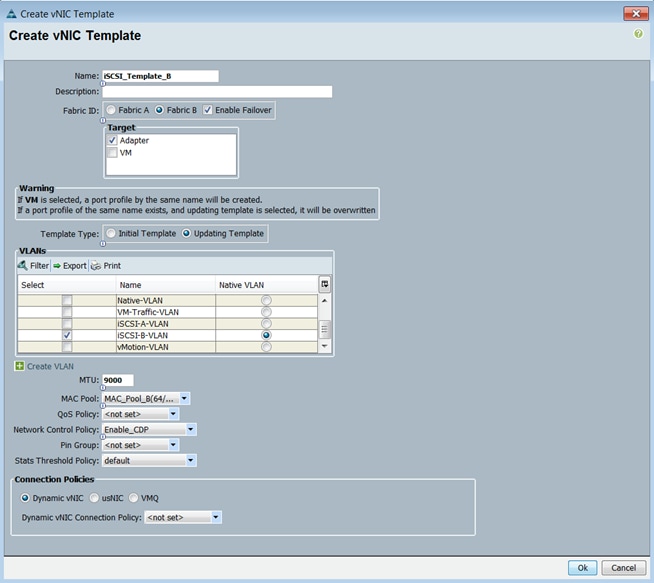Select the vMotion-VLAN row checkbox

tap(67, 347)
